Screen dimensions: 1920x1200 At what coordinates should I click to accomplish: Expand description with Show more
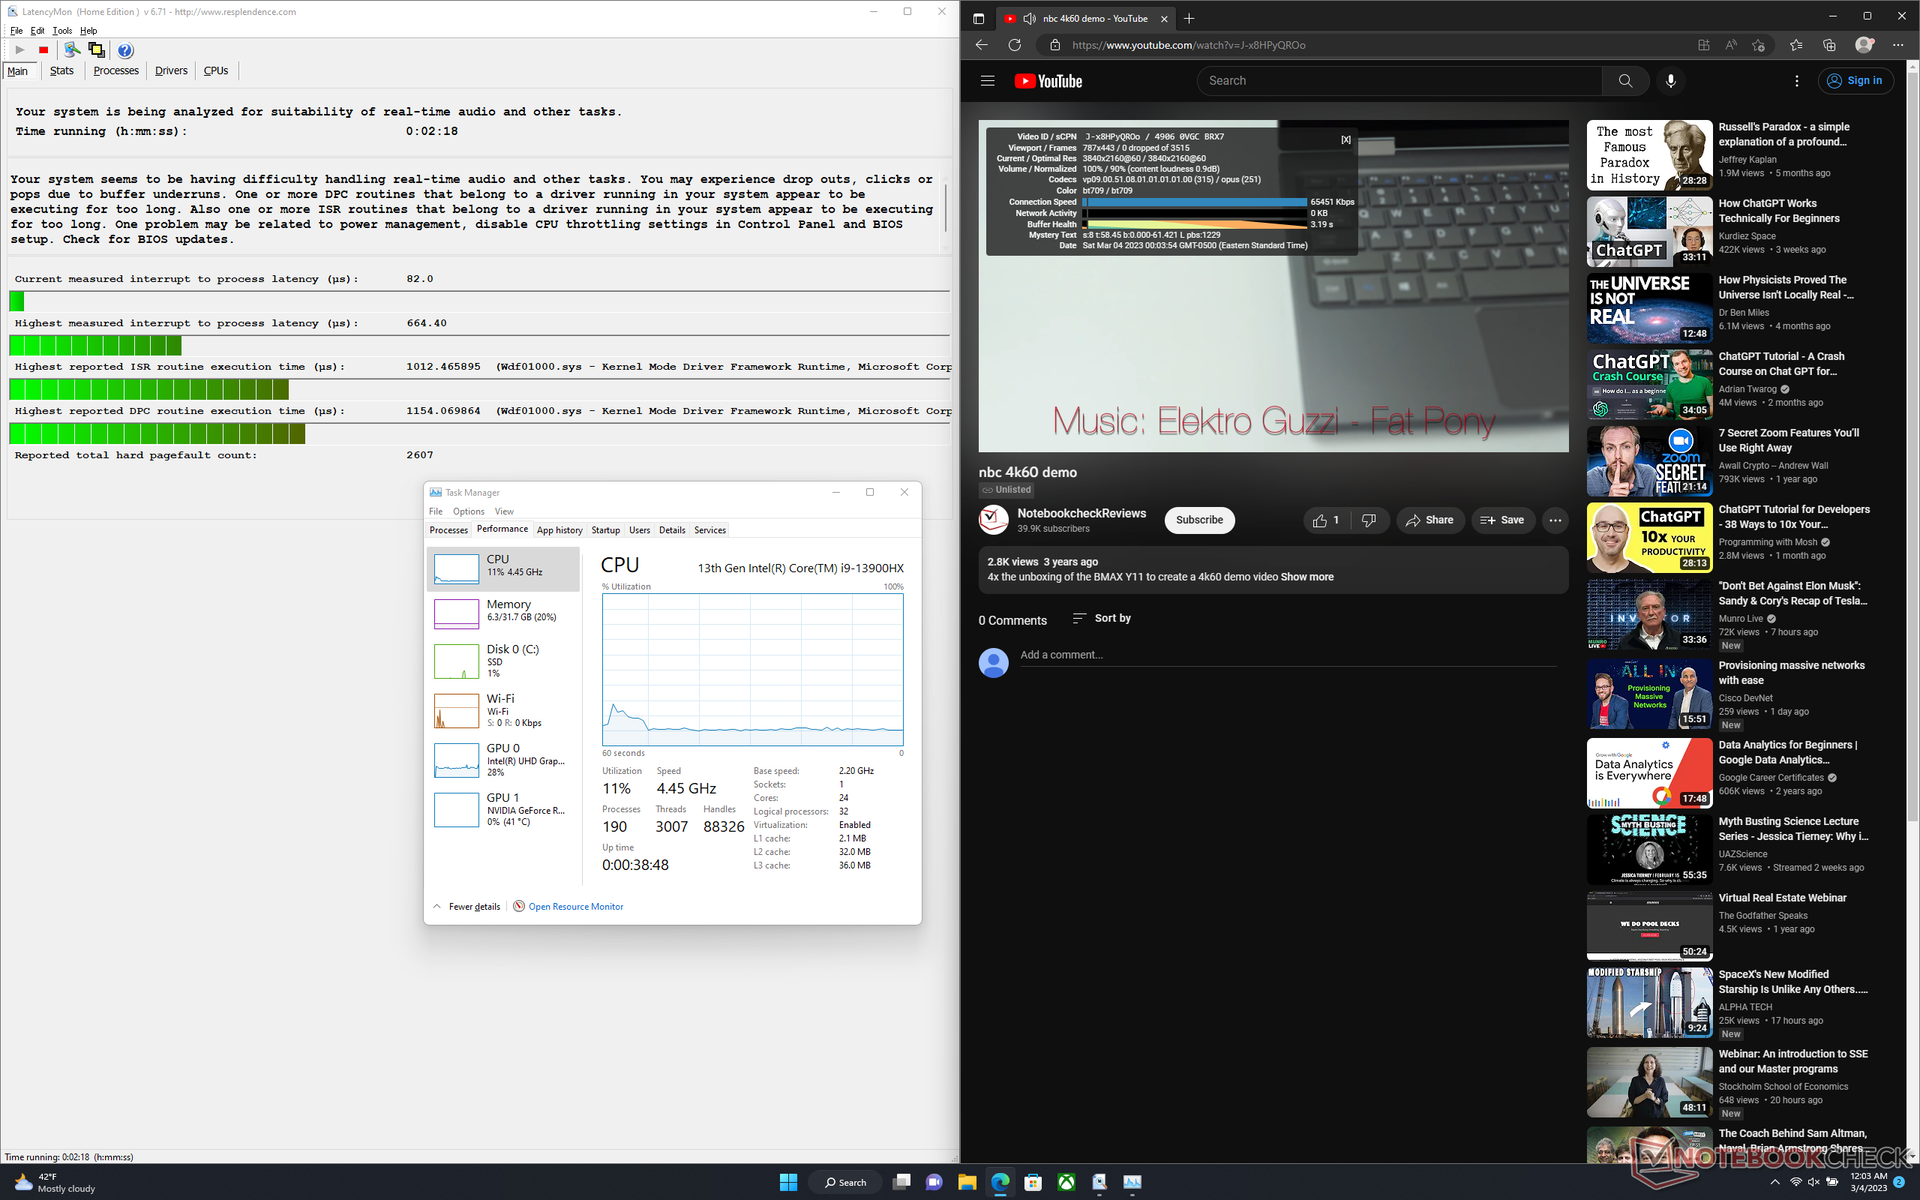(1307, 577)
